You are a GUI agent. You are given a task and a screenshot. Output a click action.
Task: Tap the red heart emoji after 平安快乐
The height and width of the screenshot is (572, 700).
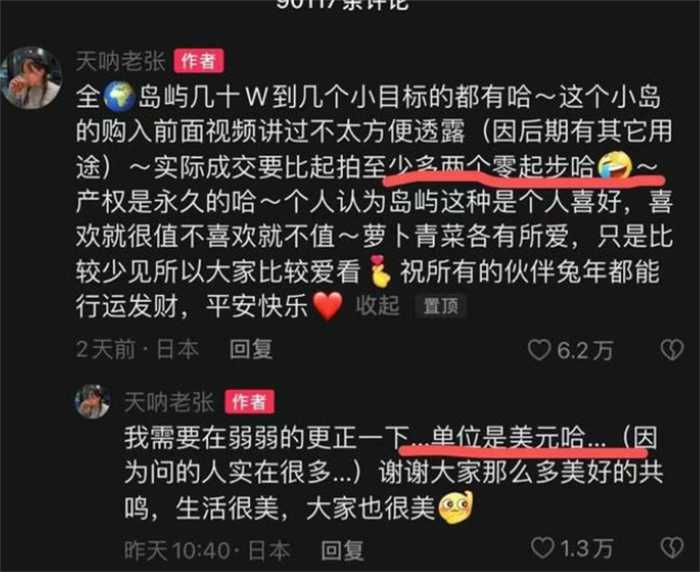tap(328, 306)
